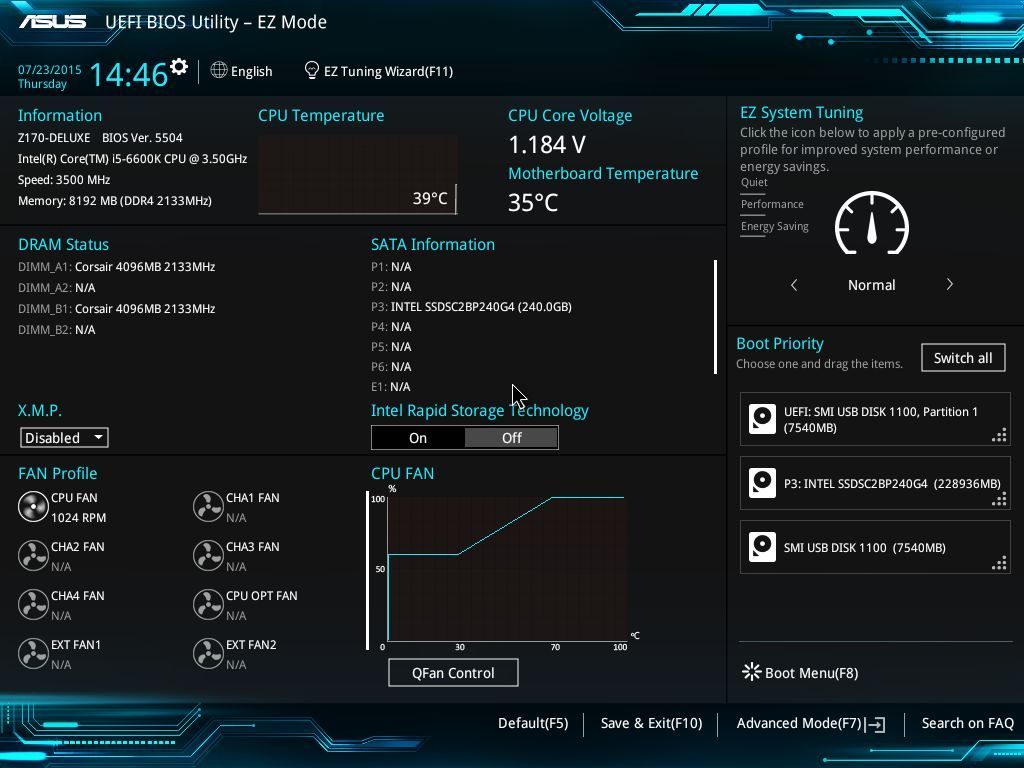Select the CHA1 FAN icon
The height and width of the screenshot is (768, 1024).
pos(208,507)
